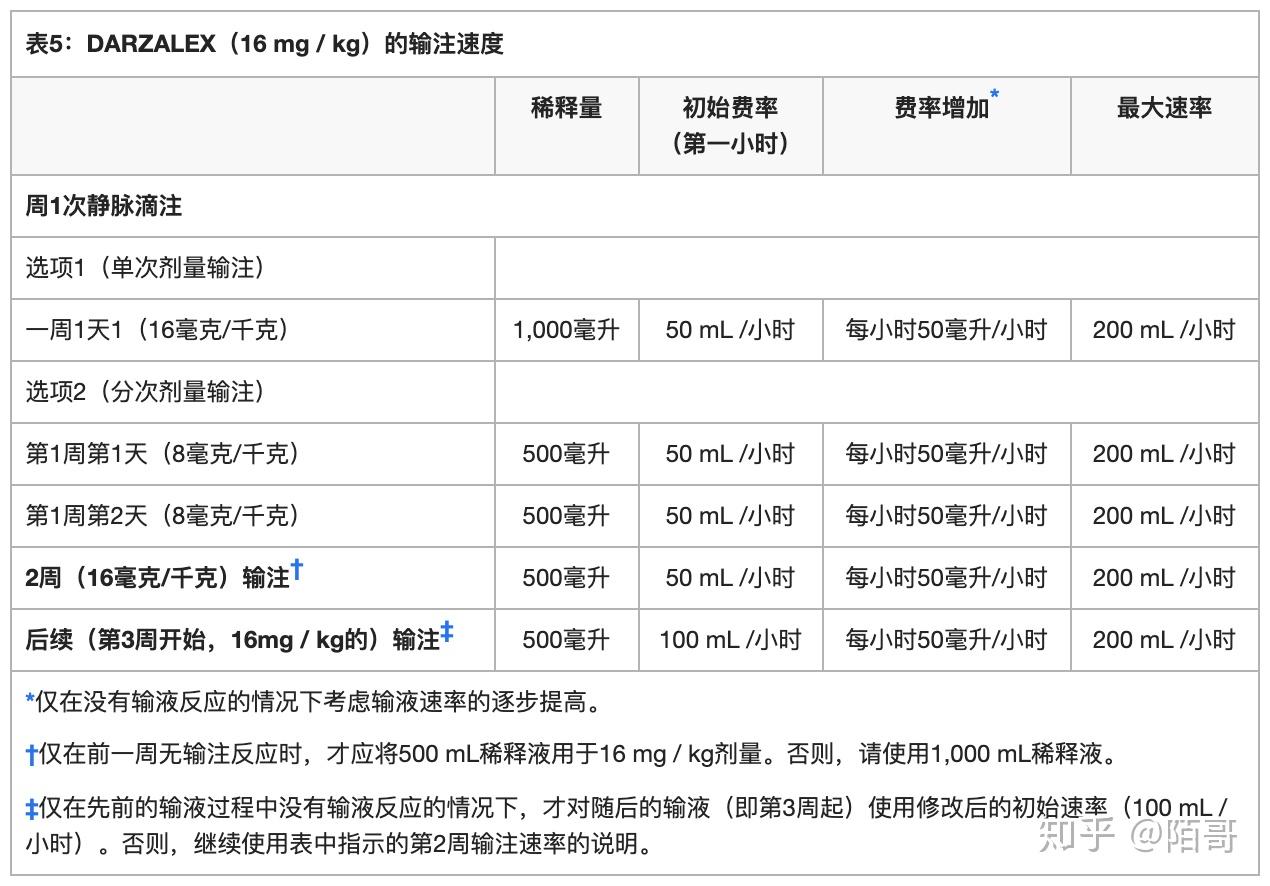The image size is (1270, 886).
Task: Click 每小时50毫升/小时 in the 一周1天1 row
Action: click(946, 330)
